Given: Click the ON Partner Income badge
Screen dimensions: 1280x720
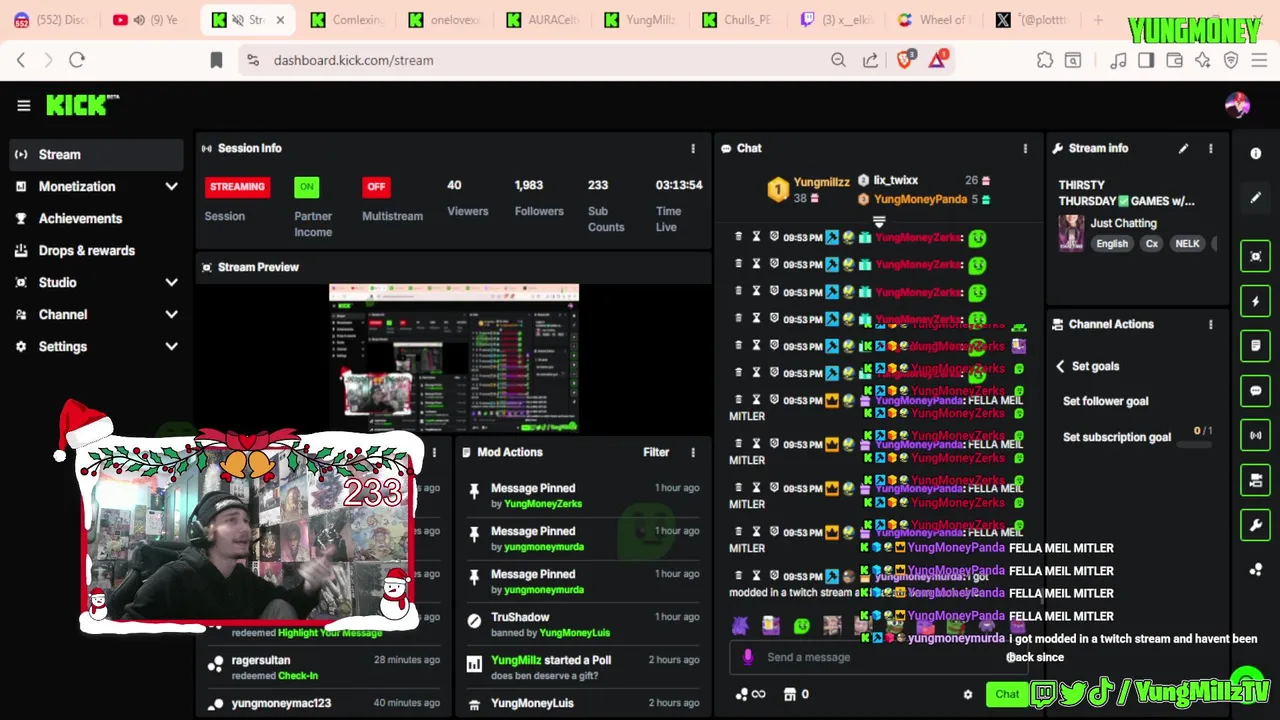Looking at the screenshot, I should [306, 186].
